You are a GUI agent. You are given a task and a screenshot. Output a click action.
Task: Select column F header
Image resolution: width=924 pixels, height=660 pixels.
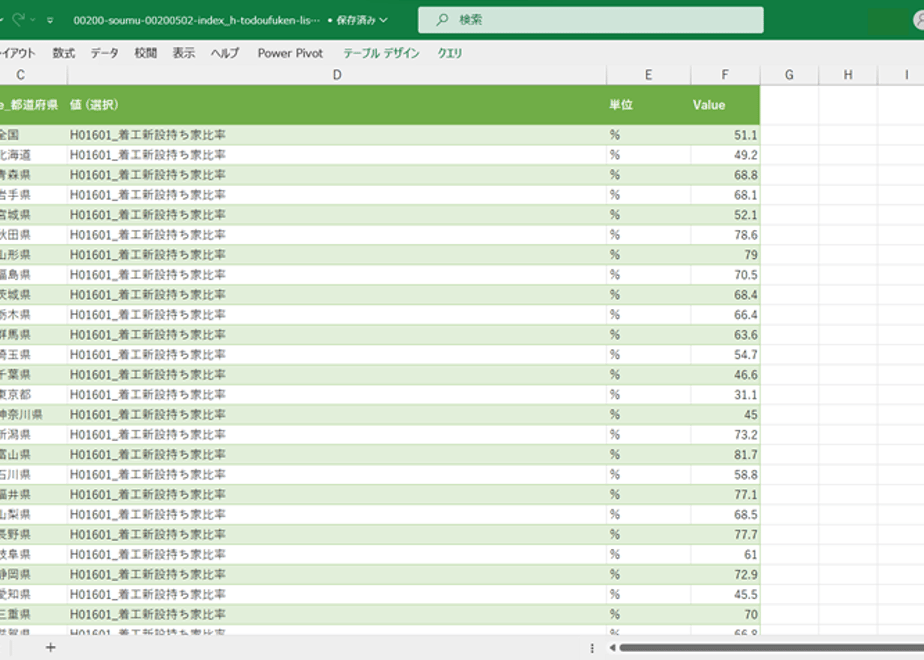point(725,75)
